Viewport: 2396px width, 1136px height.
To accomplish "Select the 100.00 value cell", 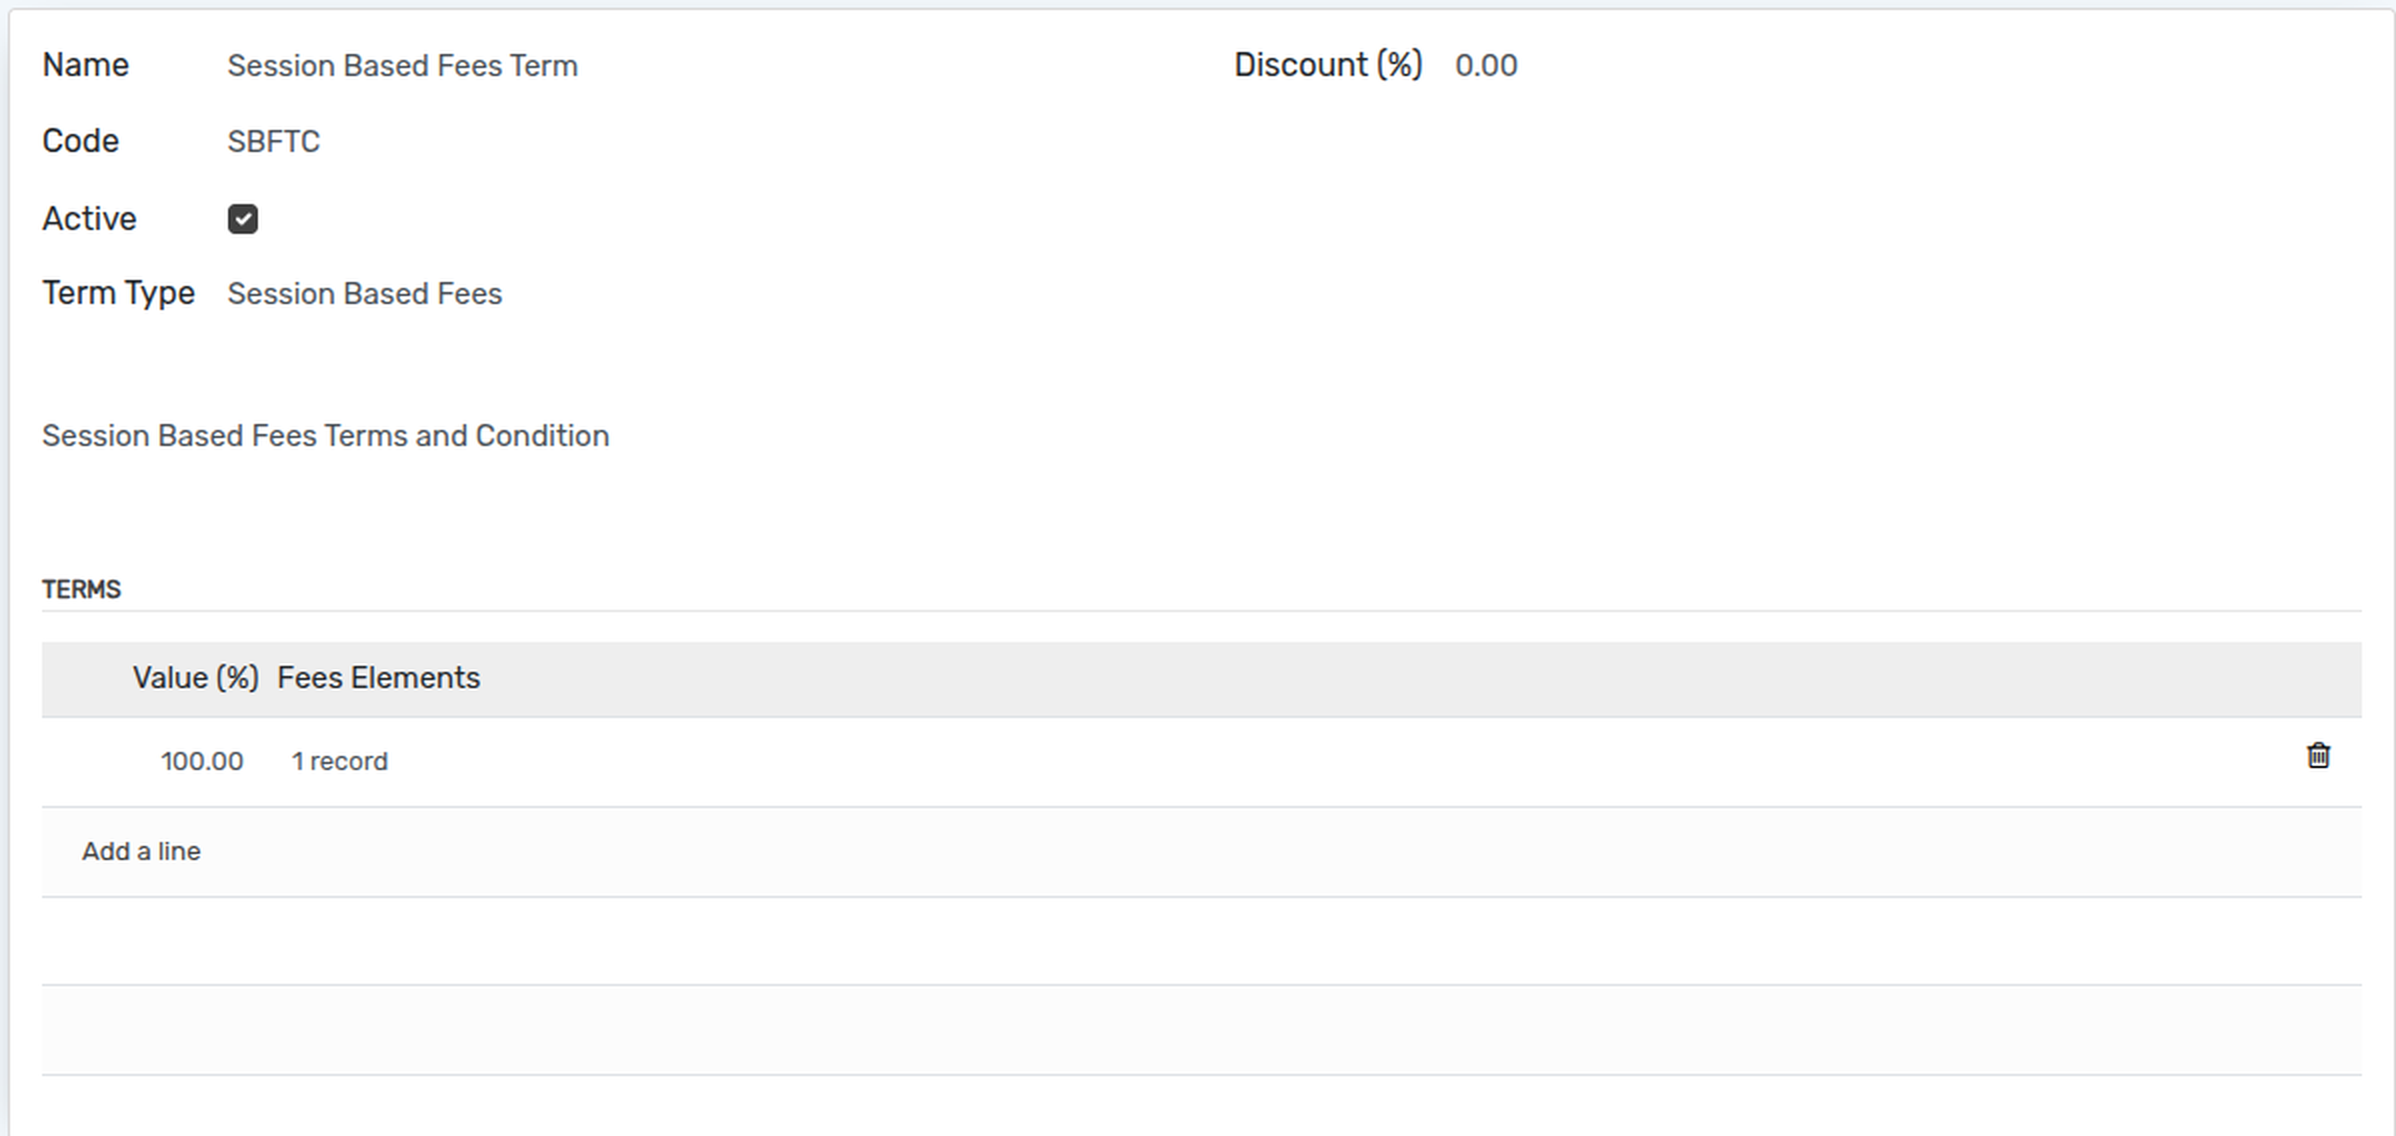I will pyautogui.click(x=202, y=761).
